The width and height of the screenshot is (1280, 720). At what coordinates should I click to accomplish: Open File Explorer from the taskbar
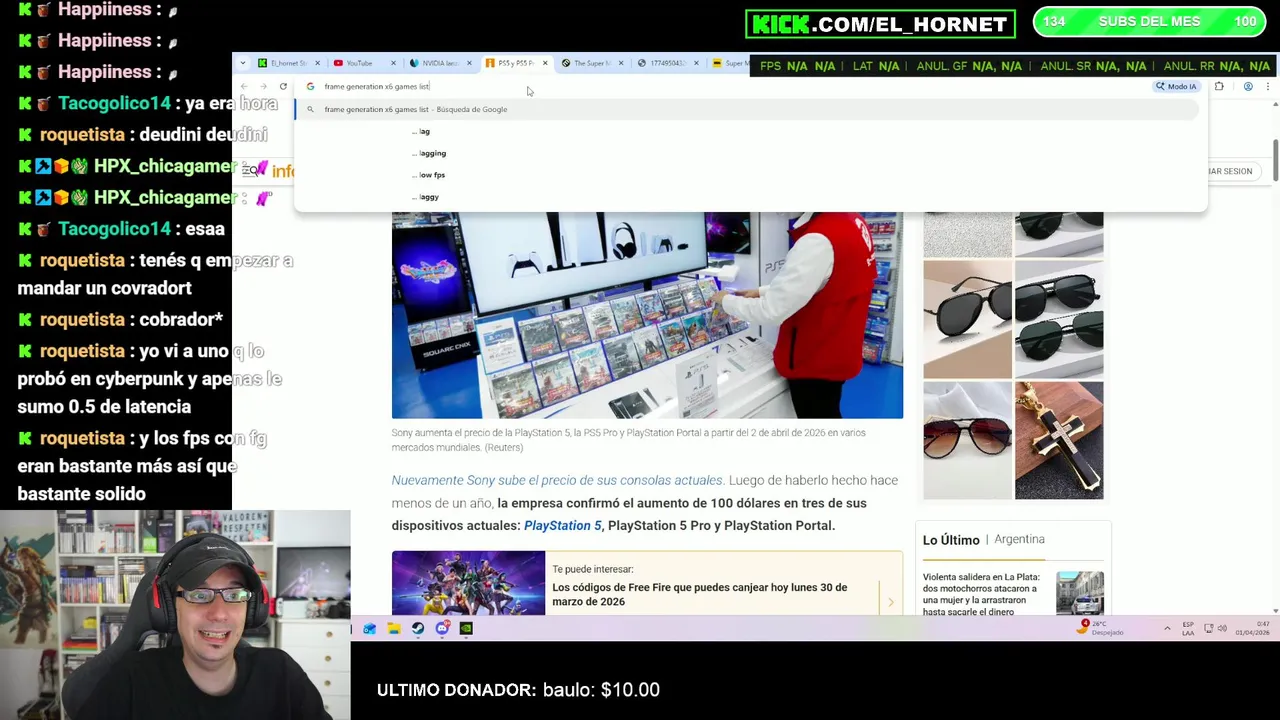click(x=394, y=628)
